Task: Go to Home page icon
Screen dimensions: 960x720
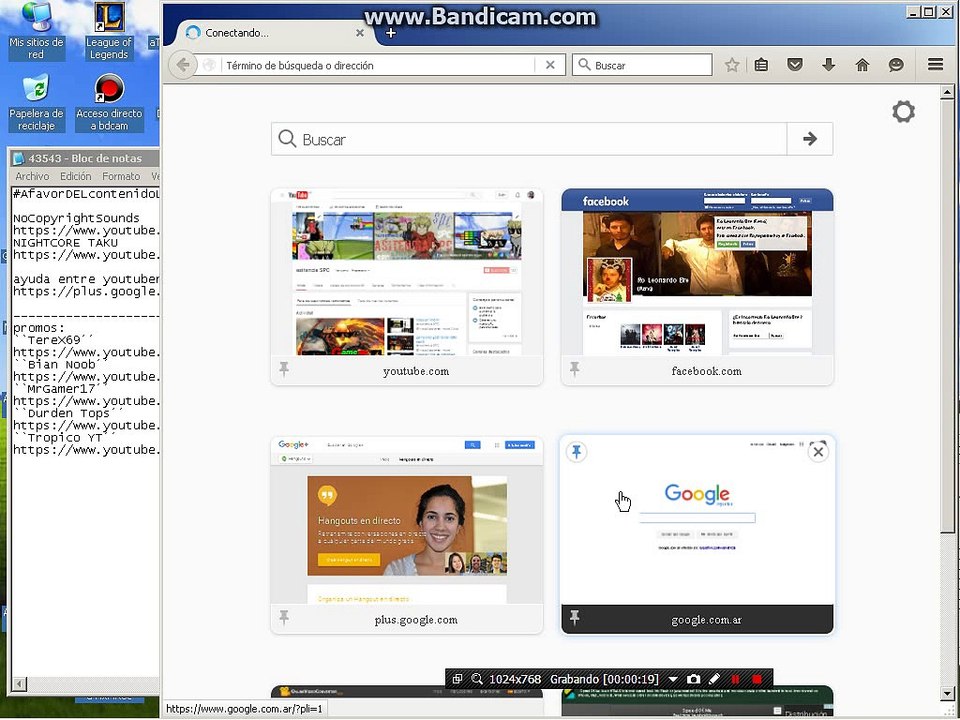Action: tap(862, 65)
